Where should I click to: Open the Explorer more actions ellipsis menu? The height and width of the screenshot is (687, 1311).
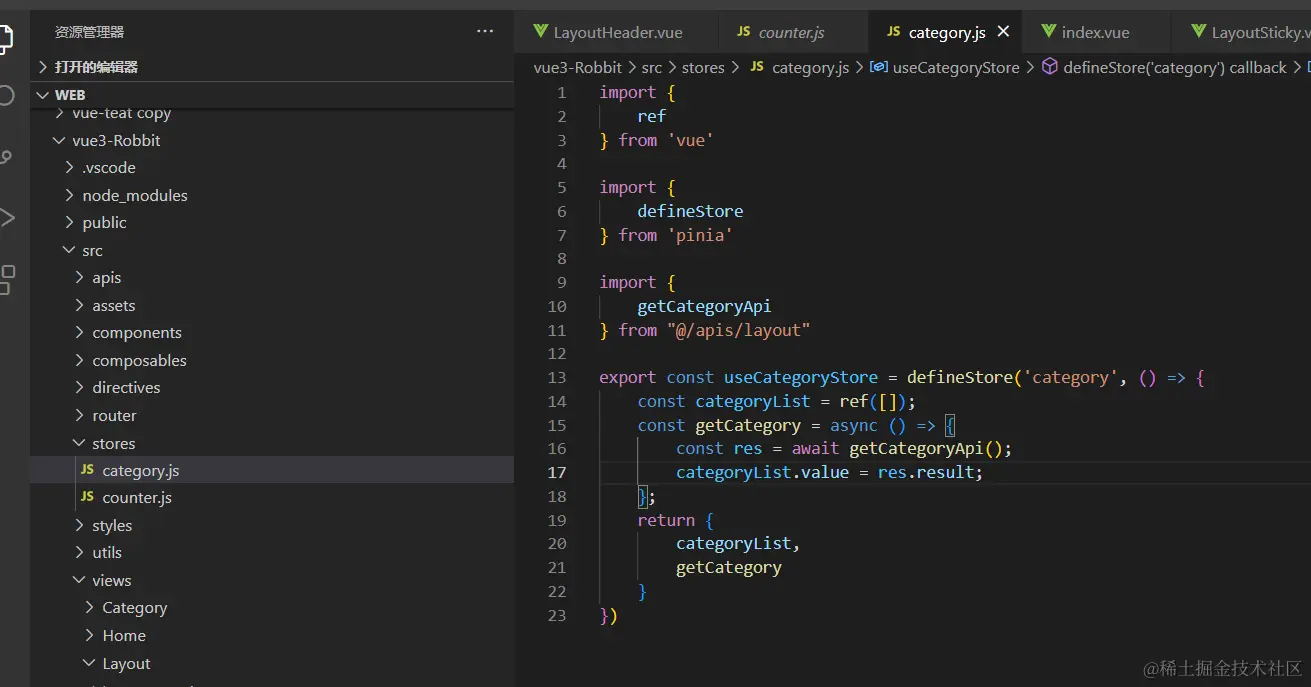[x=485, y=32]
